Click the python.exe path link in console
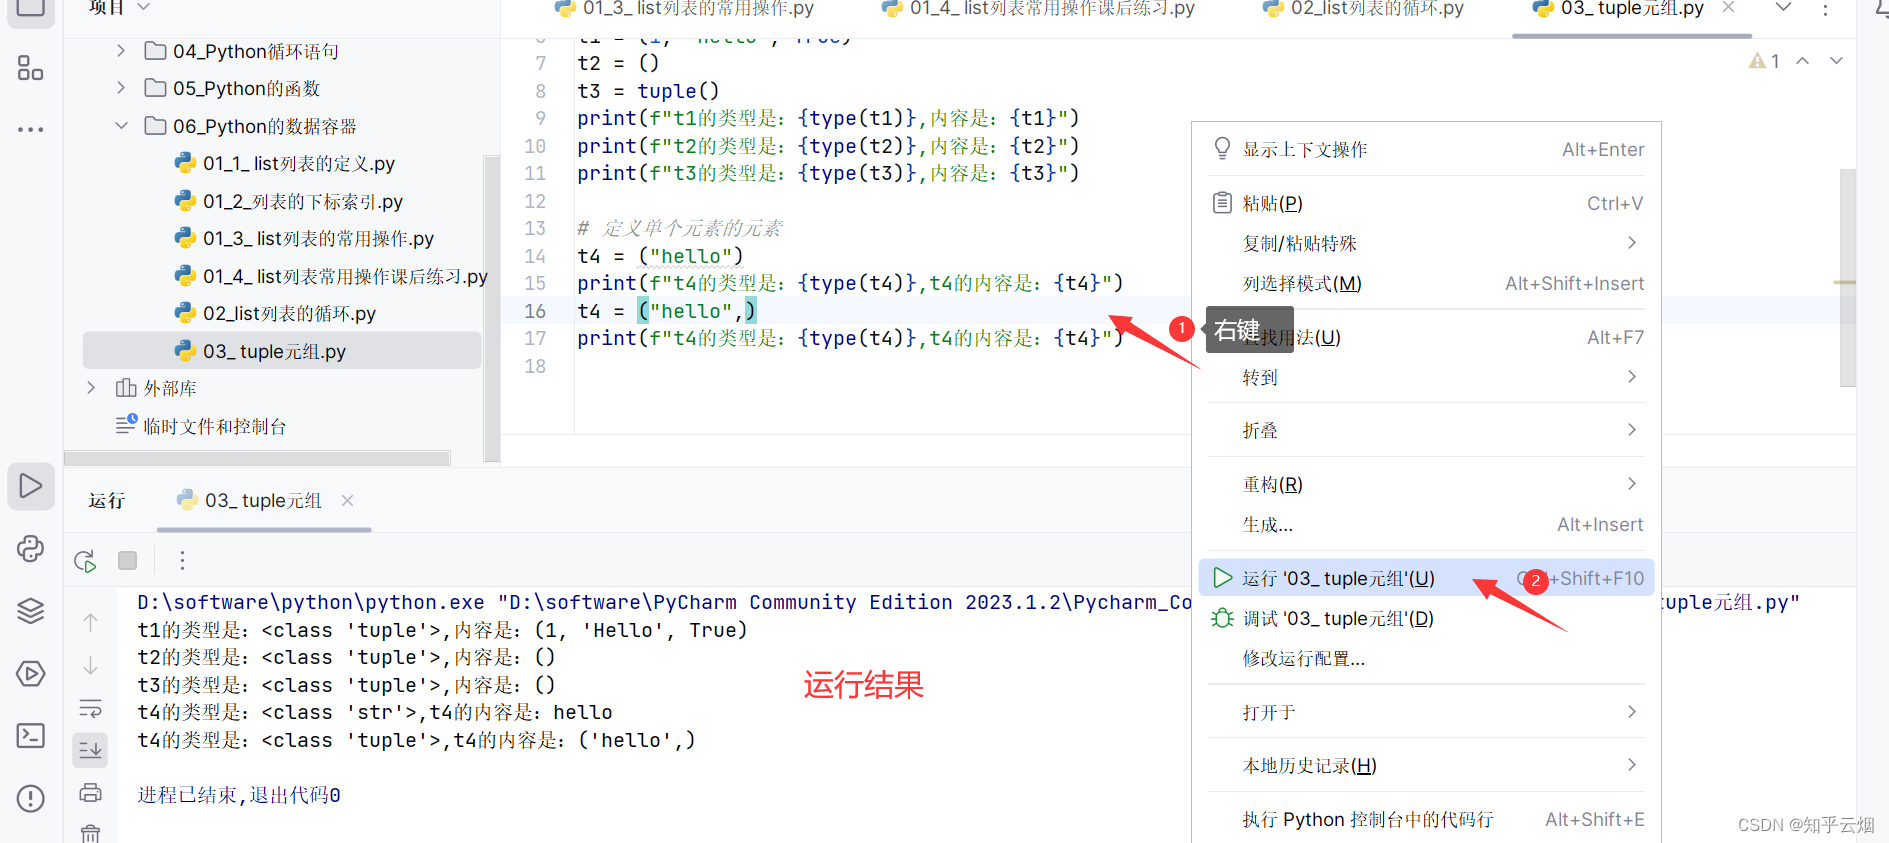1889x843 pixels. (311, 602)
